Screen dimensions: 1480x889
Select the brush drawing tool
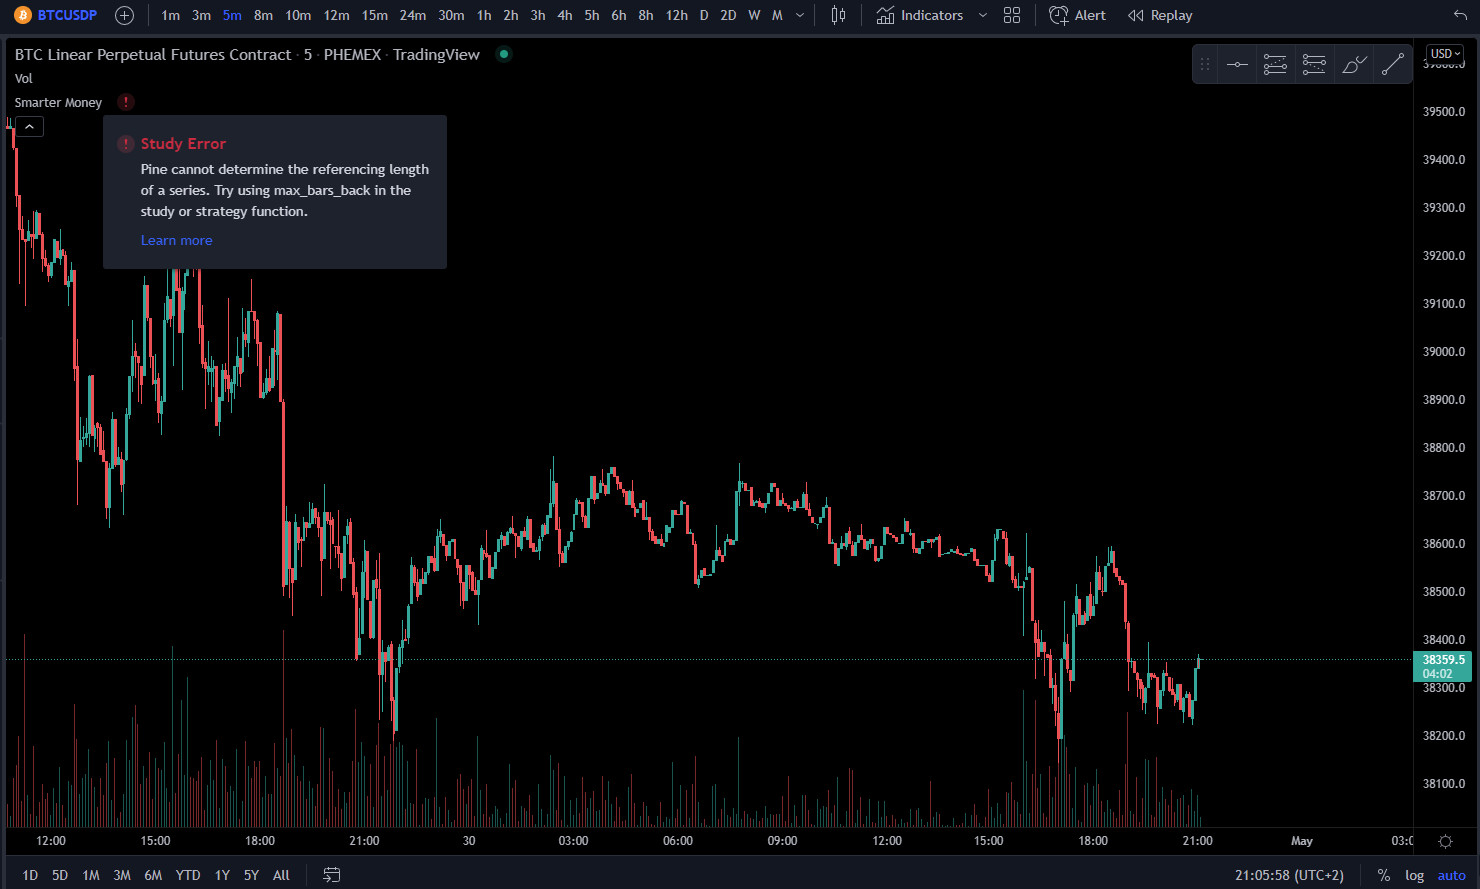coord(1354,65)
